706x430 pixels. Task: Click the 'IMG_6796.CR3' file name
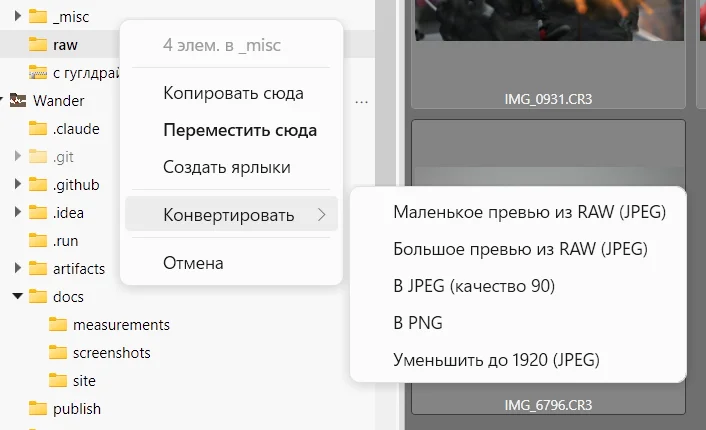548,405
